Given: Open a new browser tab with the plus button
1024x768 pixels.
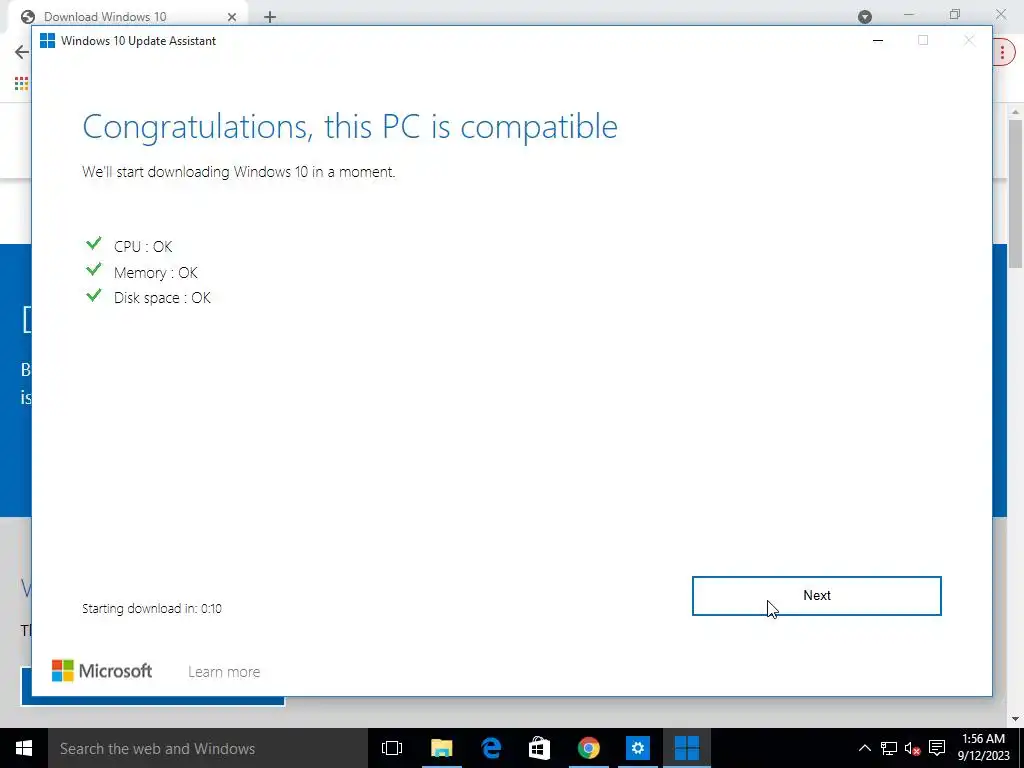Looking at the screenshot, I should 270,17.
